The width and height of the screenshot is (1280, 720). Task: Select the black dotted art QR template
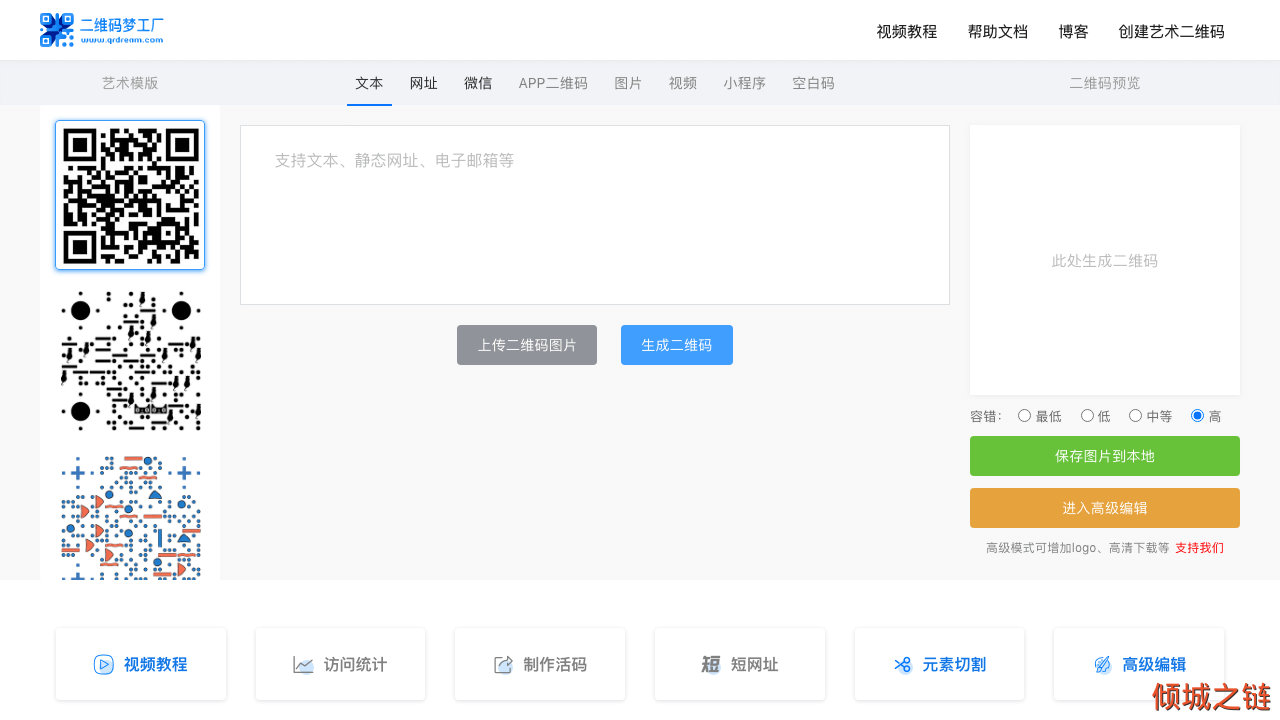pyautogui.click(x=130, y=360)
